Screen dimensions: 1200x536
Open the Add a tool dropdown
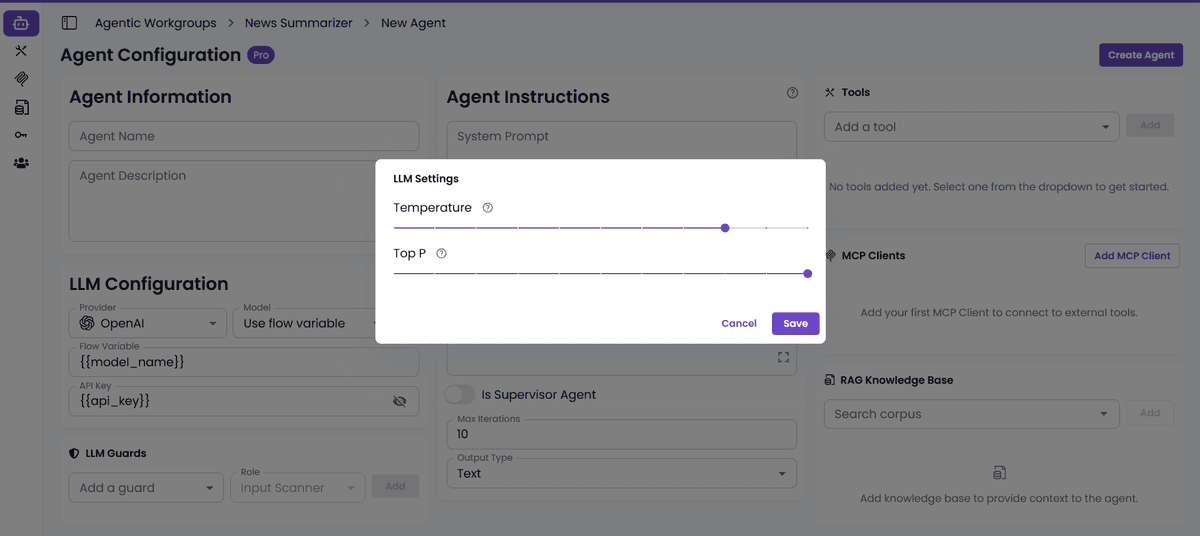point(971,127)
